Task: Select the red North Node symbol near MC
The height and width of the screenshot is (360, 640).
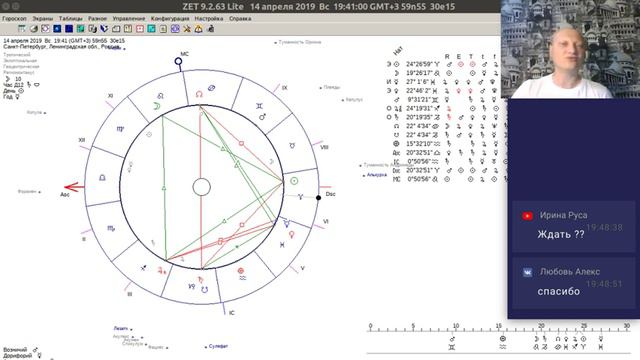Action: [199, 94]
